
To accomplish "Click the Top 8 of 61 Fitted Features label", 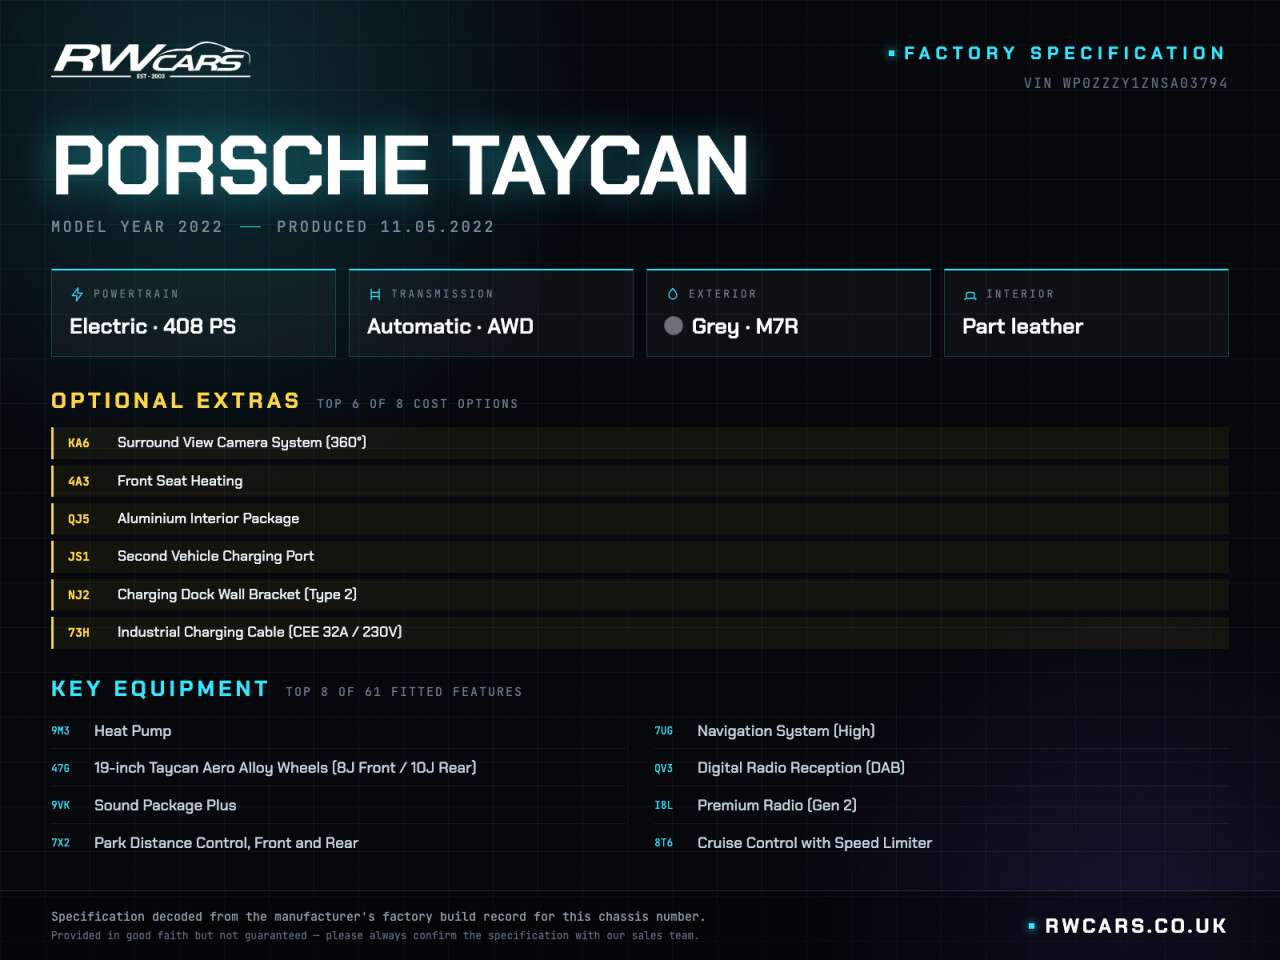I will tap(404, 692).
